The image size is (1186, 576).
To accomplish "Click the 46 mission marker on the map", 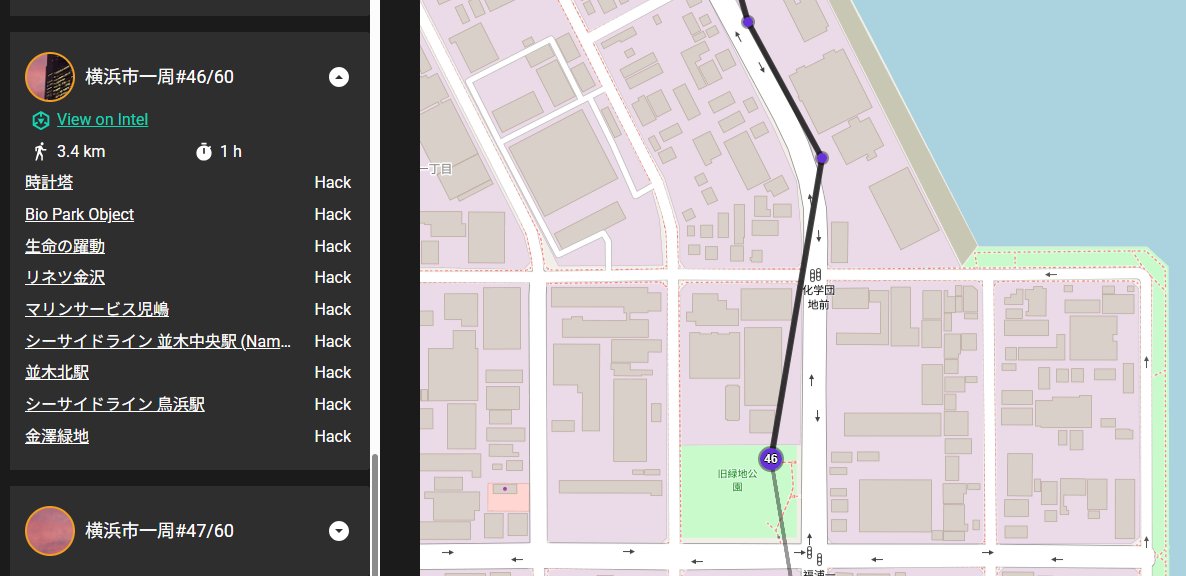I will (x=771, y=459).
